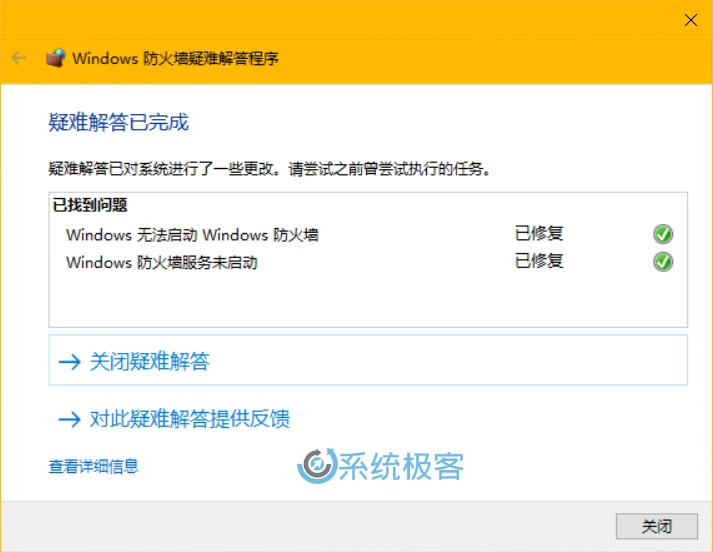
Task: Click arrow icon beside 关闭疑难解答
Action: (x=70, y=362)
